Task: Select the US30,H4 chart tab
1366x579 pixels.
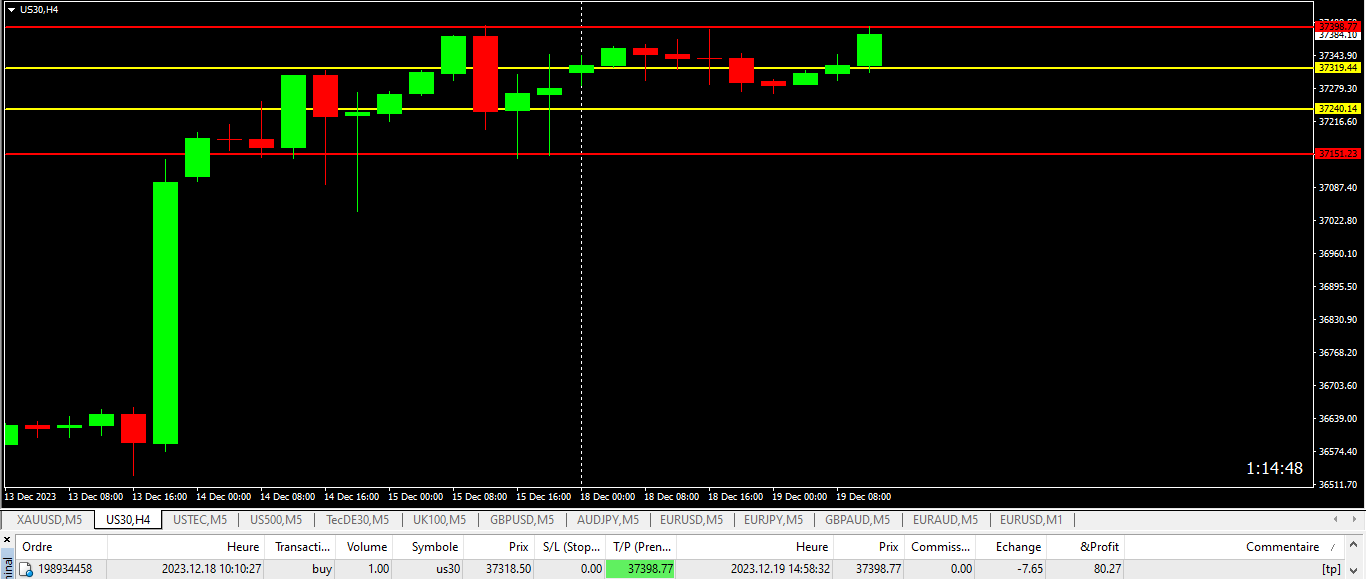Action: point(128,519)
